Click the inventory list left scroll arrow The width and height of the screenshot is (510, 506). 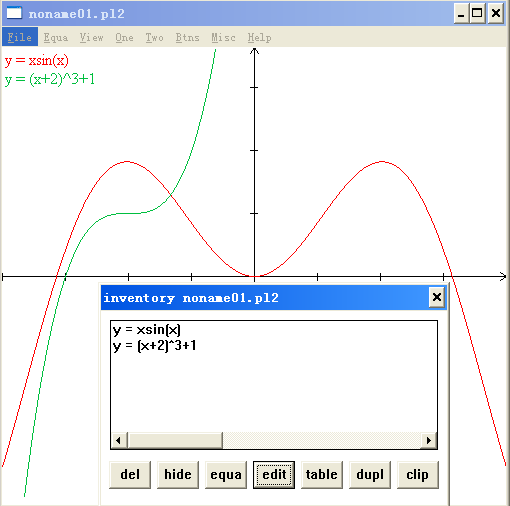click(x=119, y=440)
